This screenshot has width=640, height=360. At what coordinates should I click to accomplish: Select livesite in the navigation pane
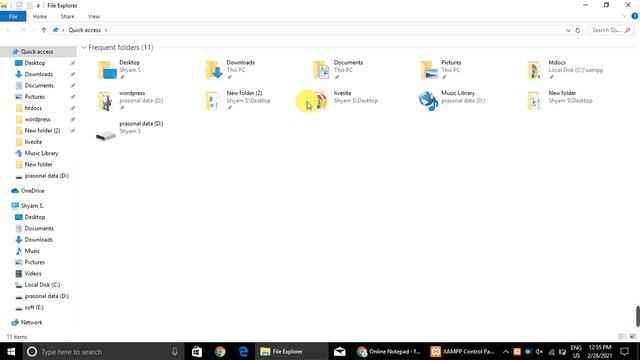click(x=33, y=142)
